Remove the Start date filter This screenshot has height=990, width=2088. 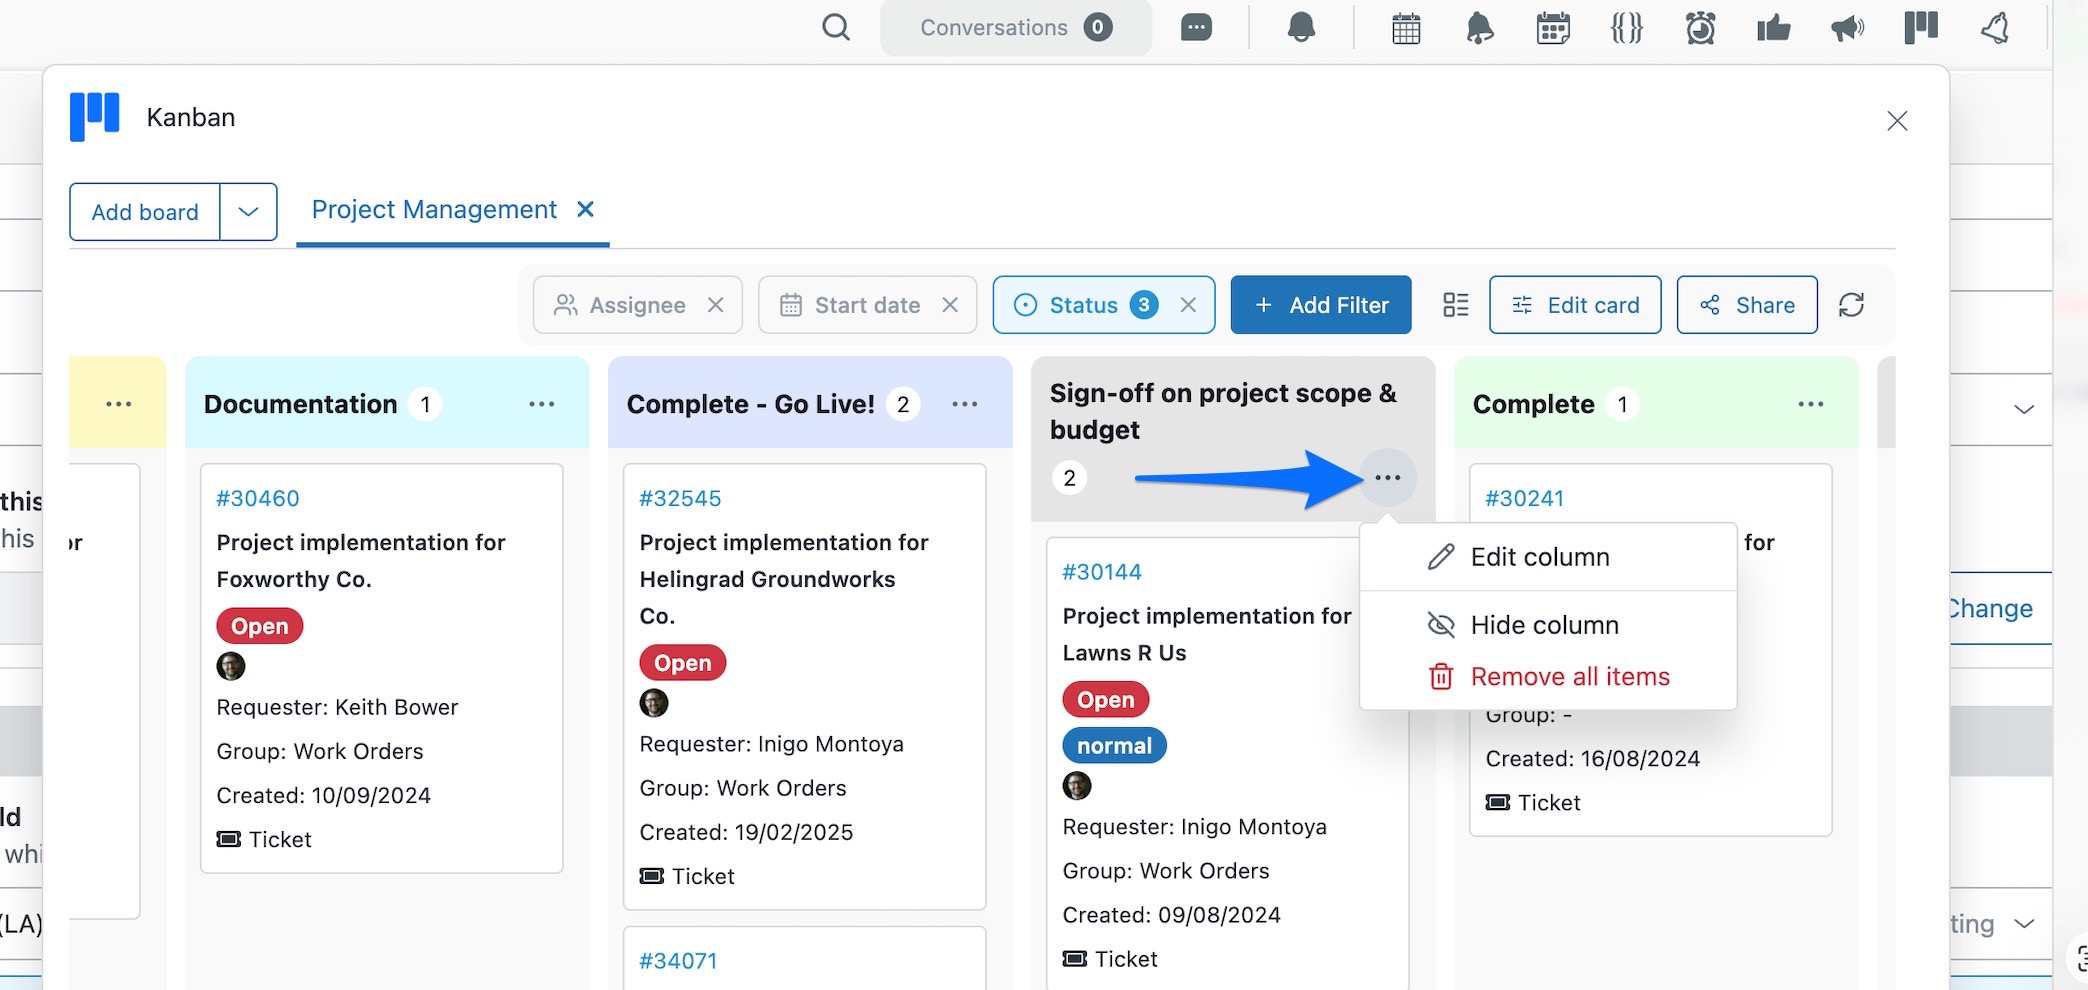(950, 305)
